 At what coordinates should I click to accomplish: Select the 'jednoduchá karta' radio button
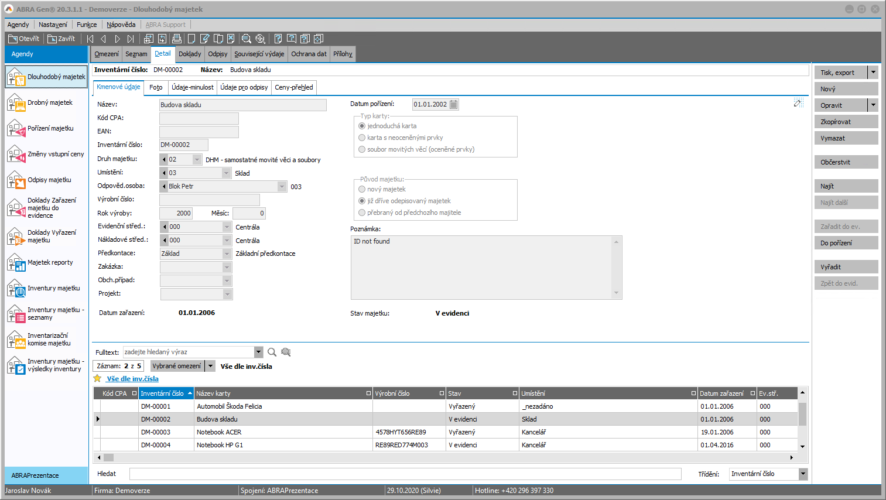pyautogui.click(x=361, y=126)
